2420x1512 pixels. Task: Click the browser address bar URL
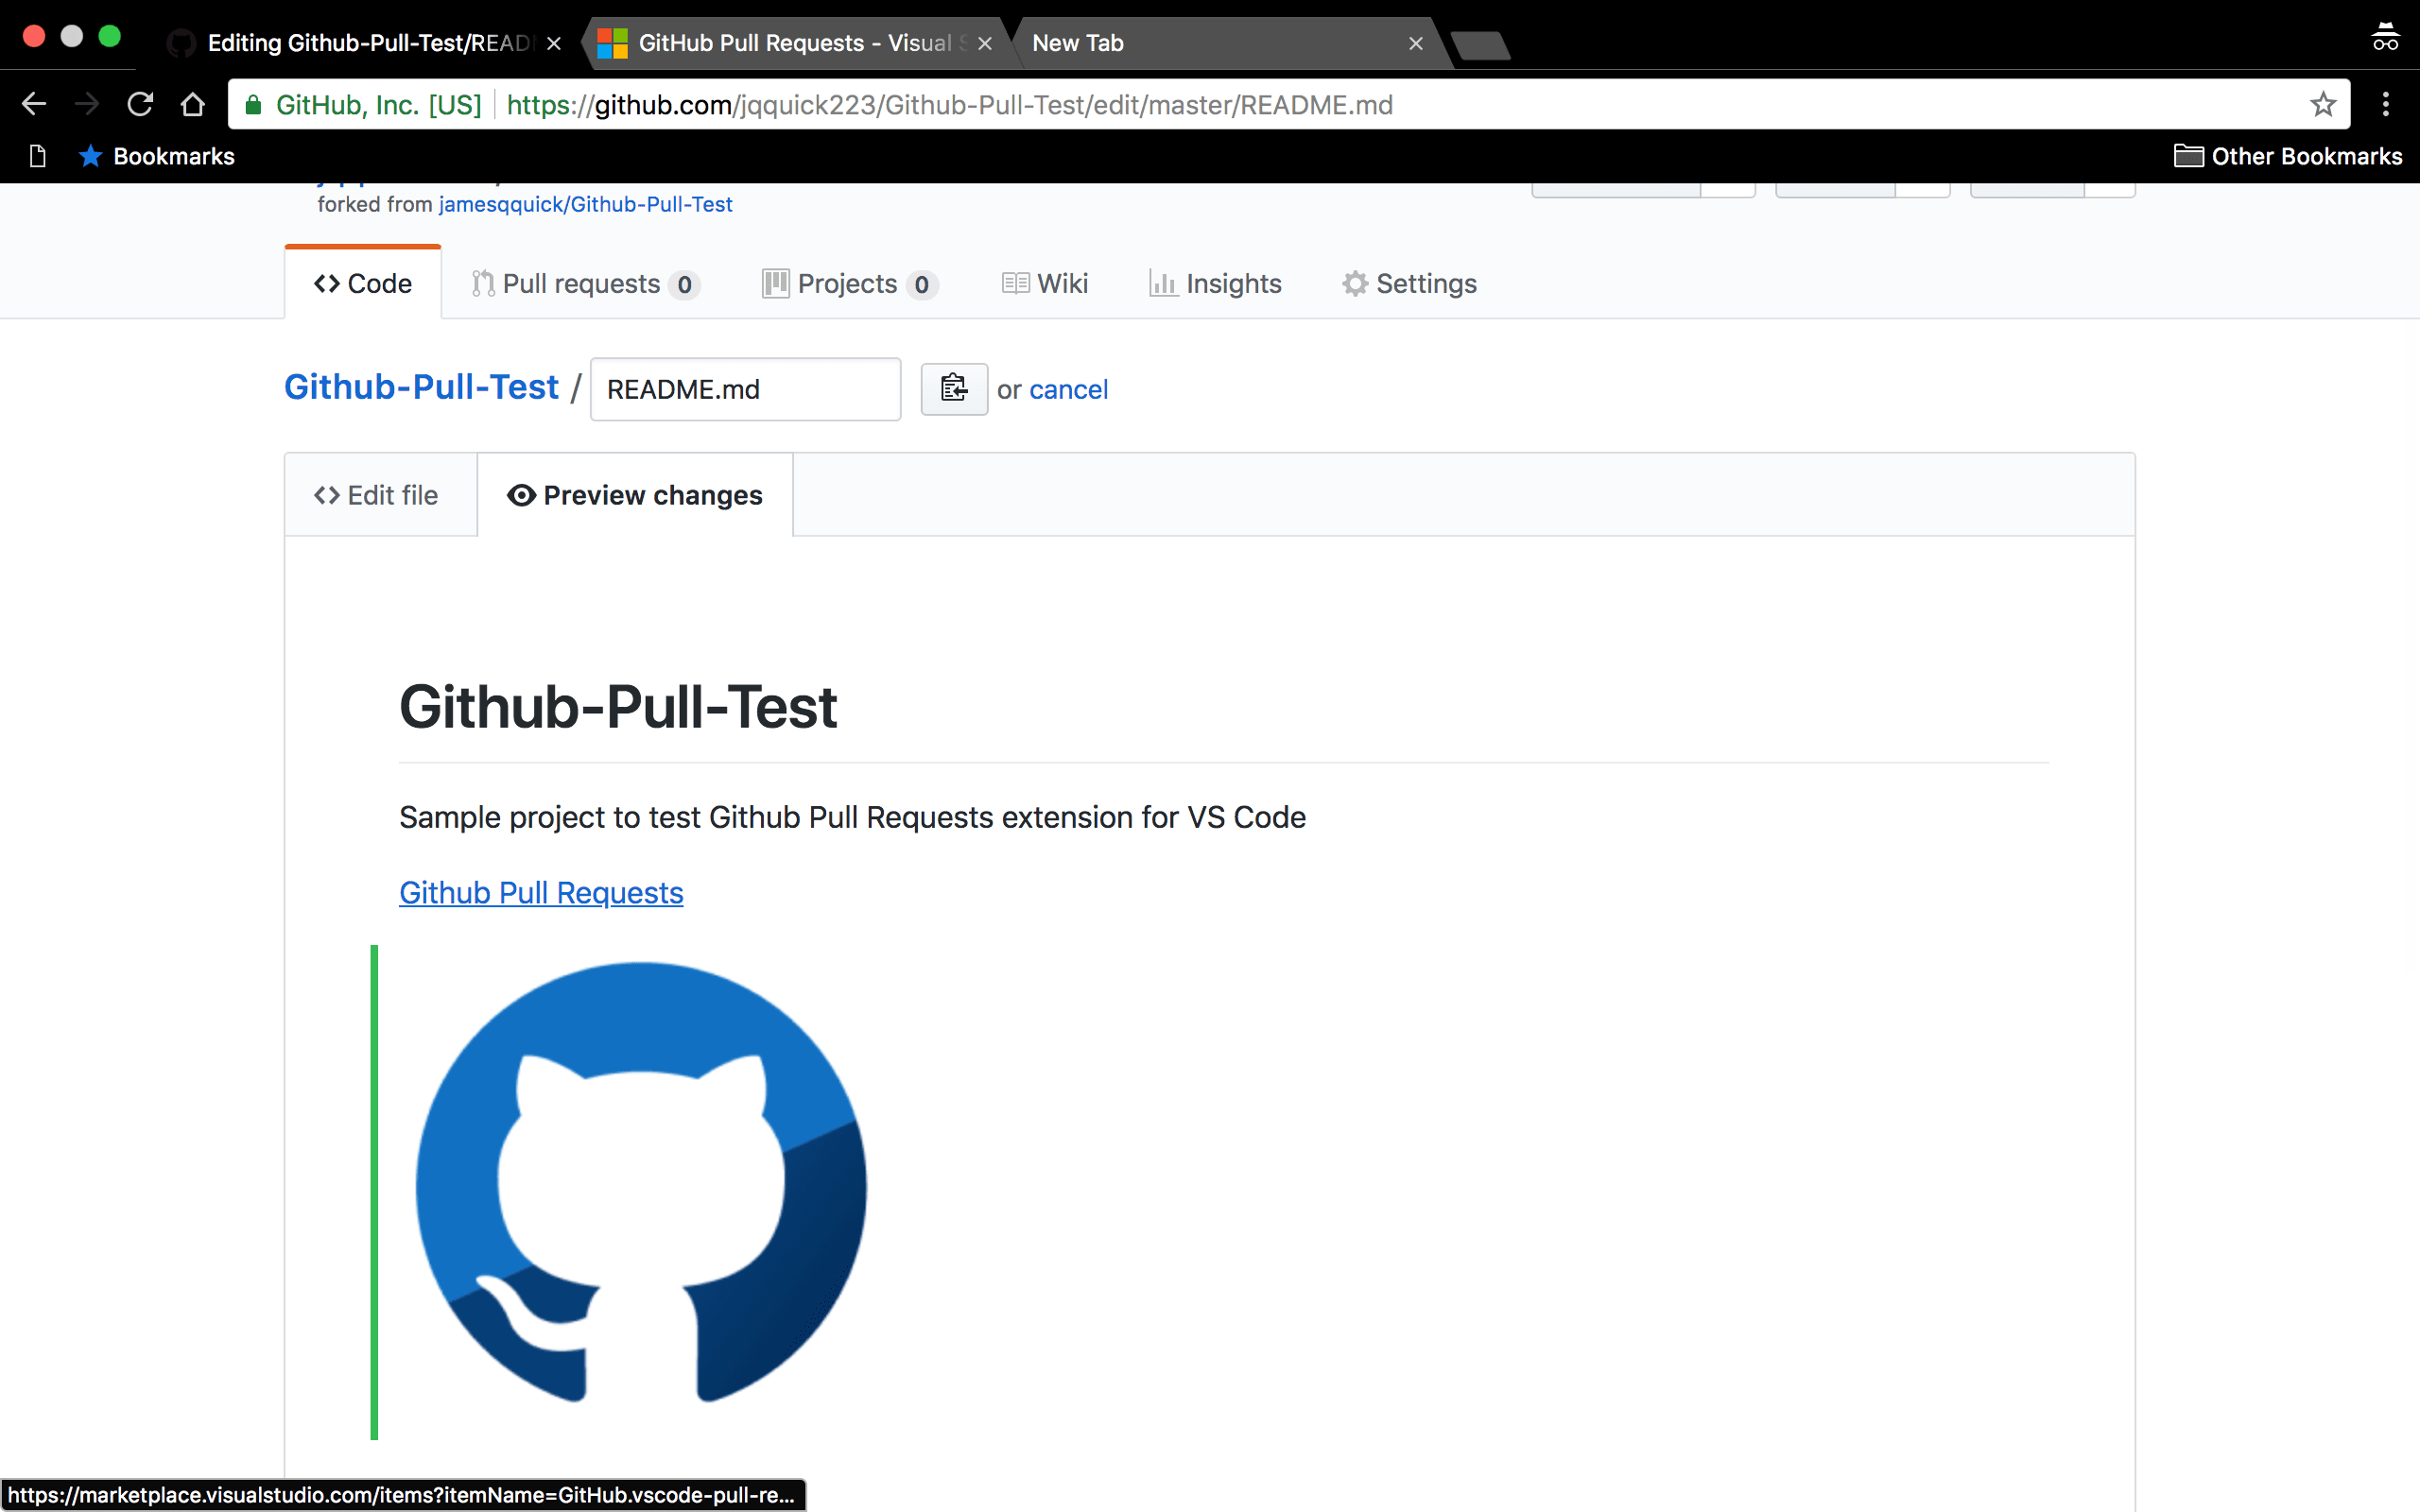(x=949, y=105)
